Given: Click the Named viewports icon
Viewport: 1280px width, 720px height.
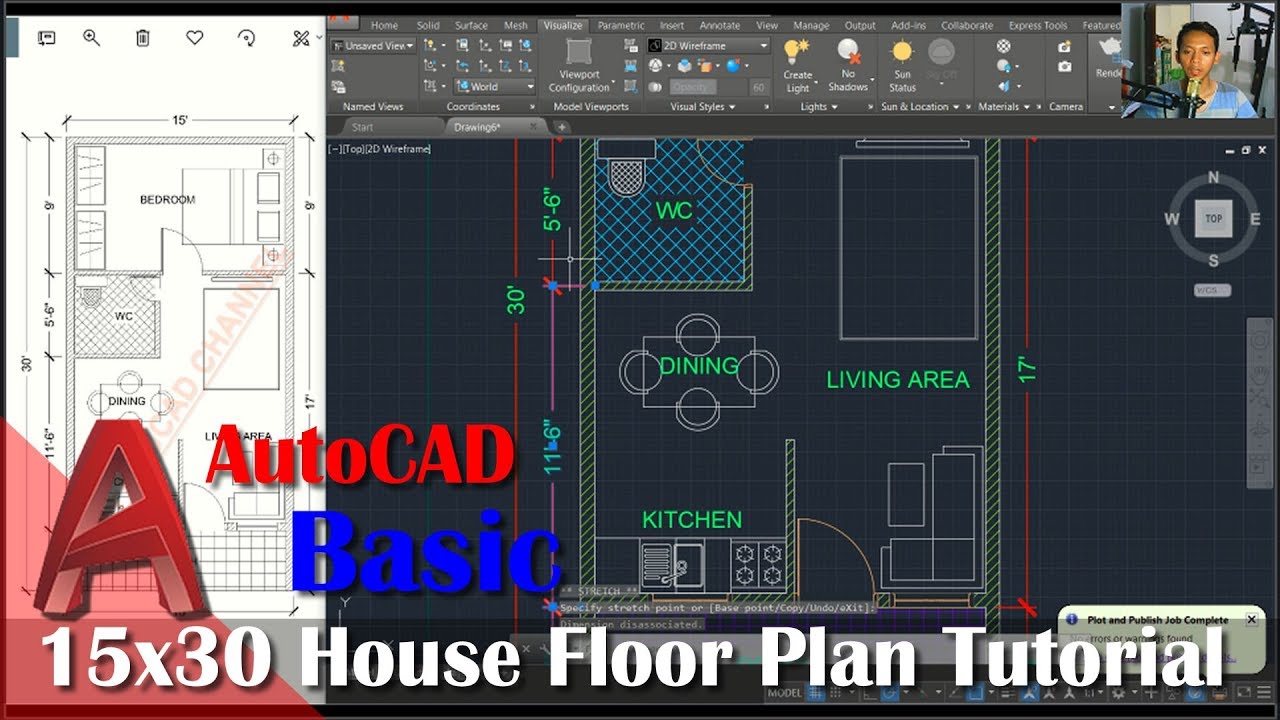Looking at the screenshot, I should (631, 46).
